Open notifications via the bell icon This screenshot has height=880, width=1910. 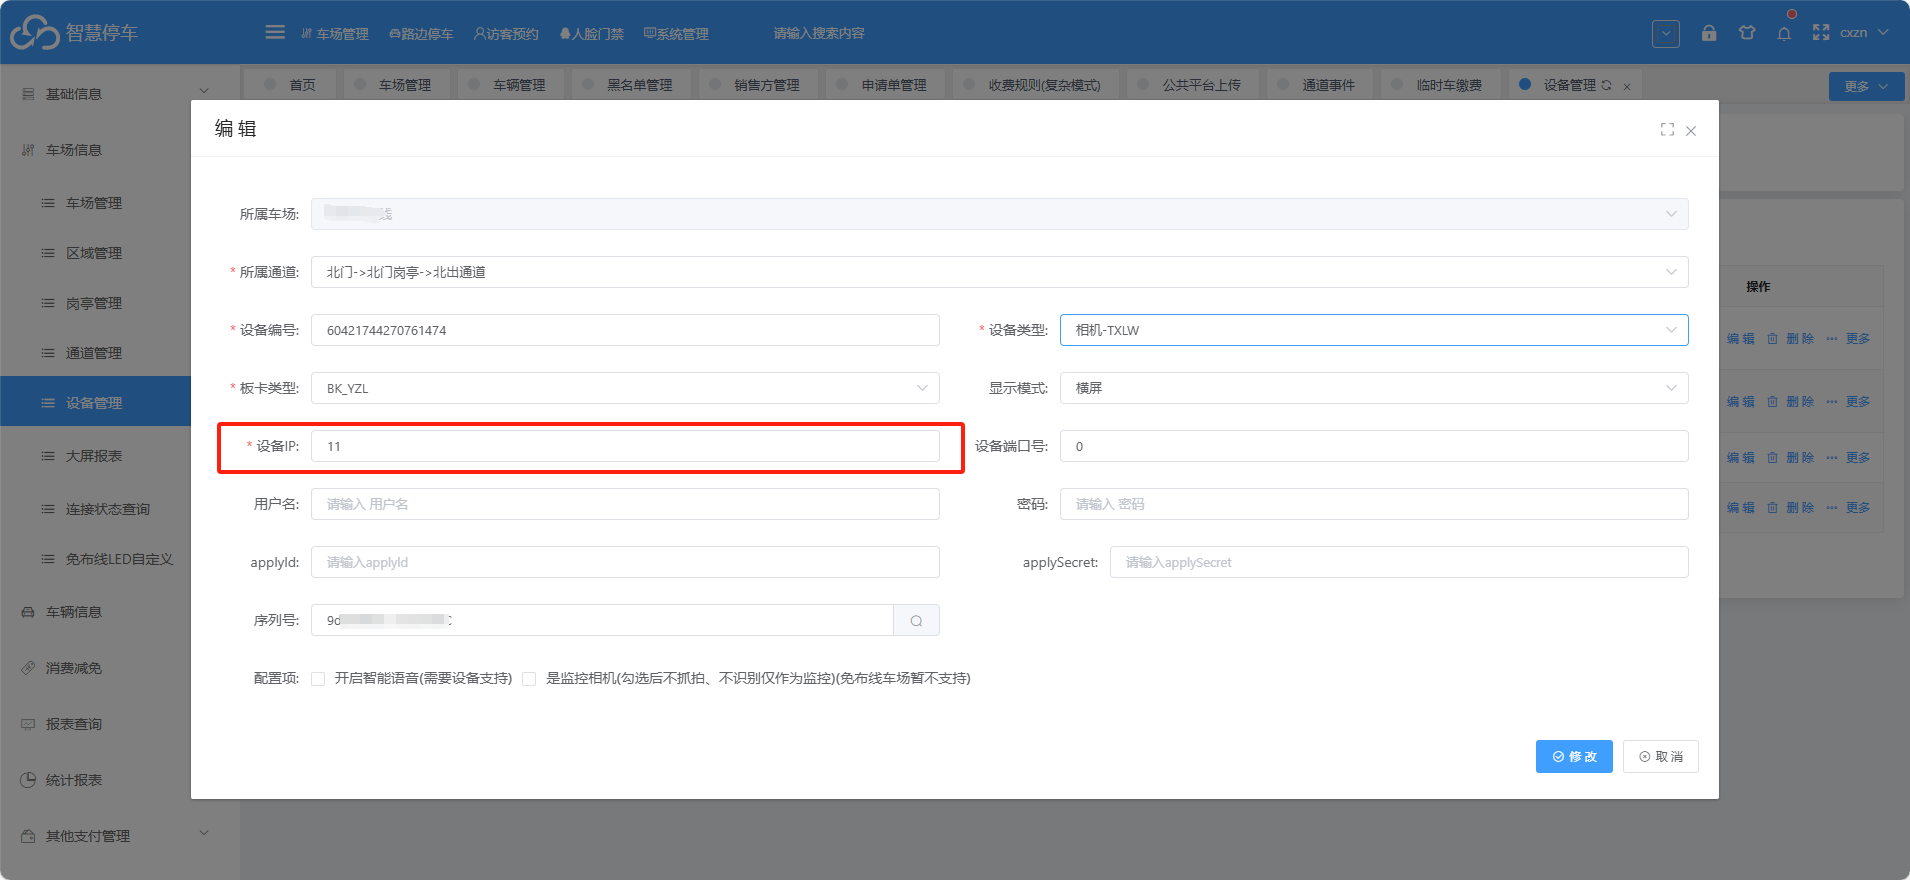click(1784, 33)
